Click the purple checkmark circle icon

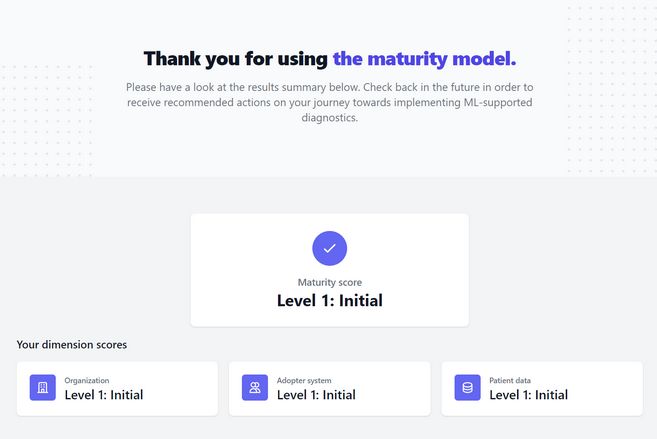coord(329,248)
